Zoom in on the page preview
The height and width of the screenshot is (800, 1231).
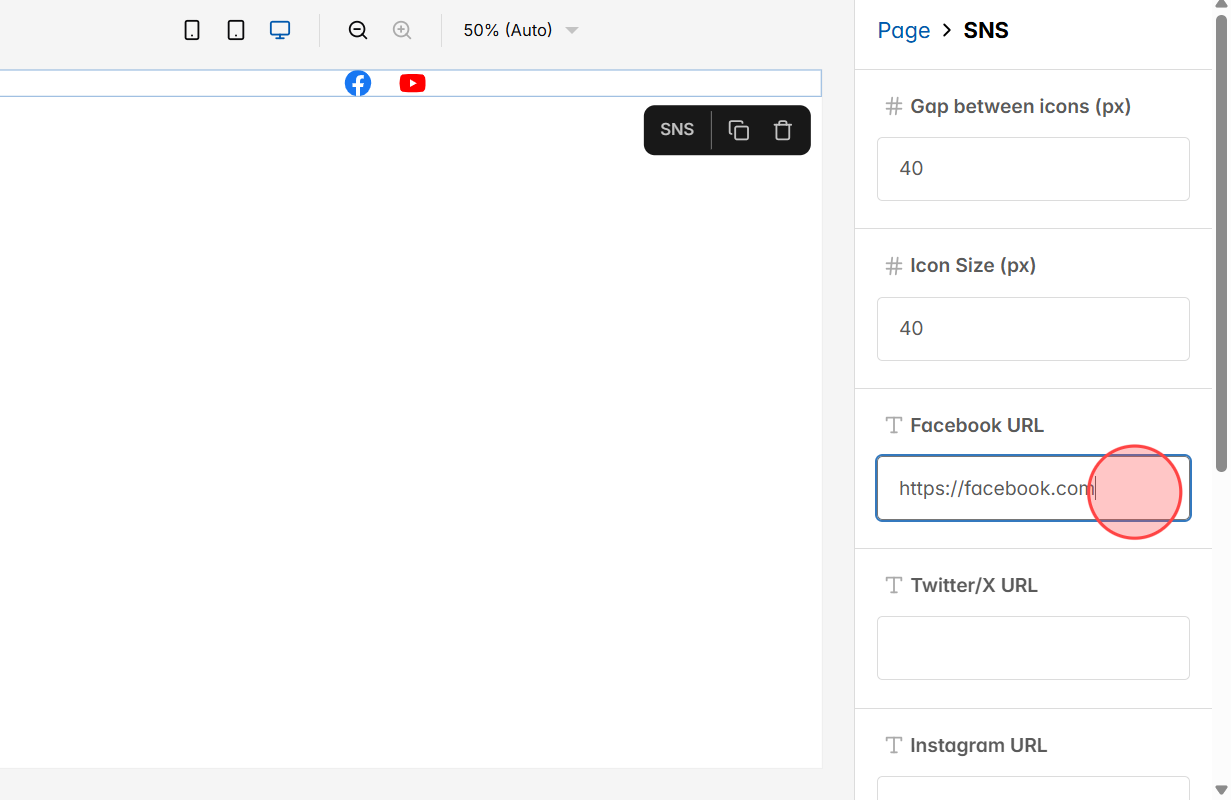point(402,30)
